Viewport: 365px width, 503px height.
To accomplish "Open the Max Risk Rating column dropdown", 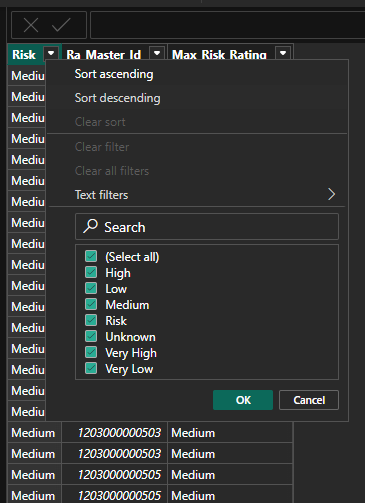I will pyautogui.click(x=283, y=53).
